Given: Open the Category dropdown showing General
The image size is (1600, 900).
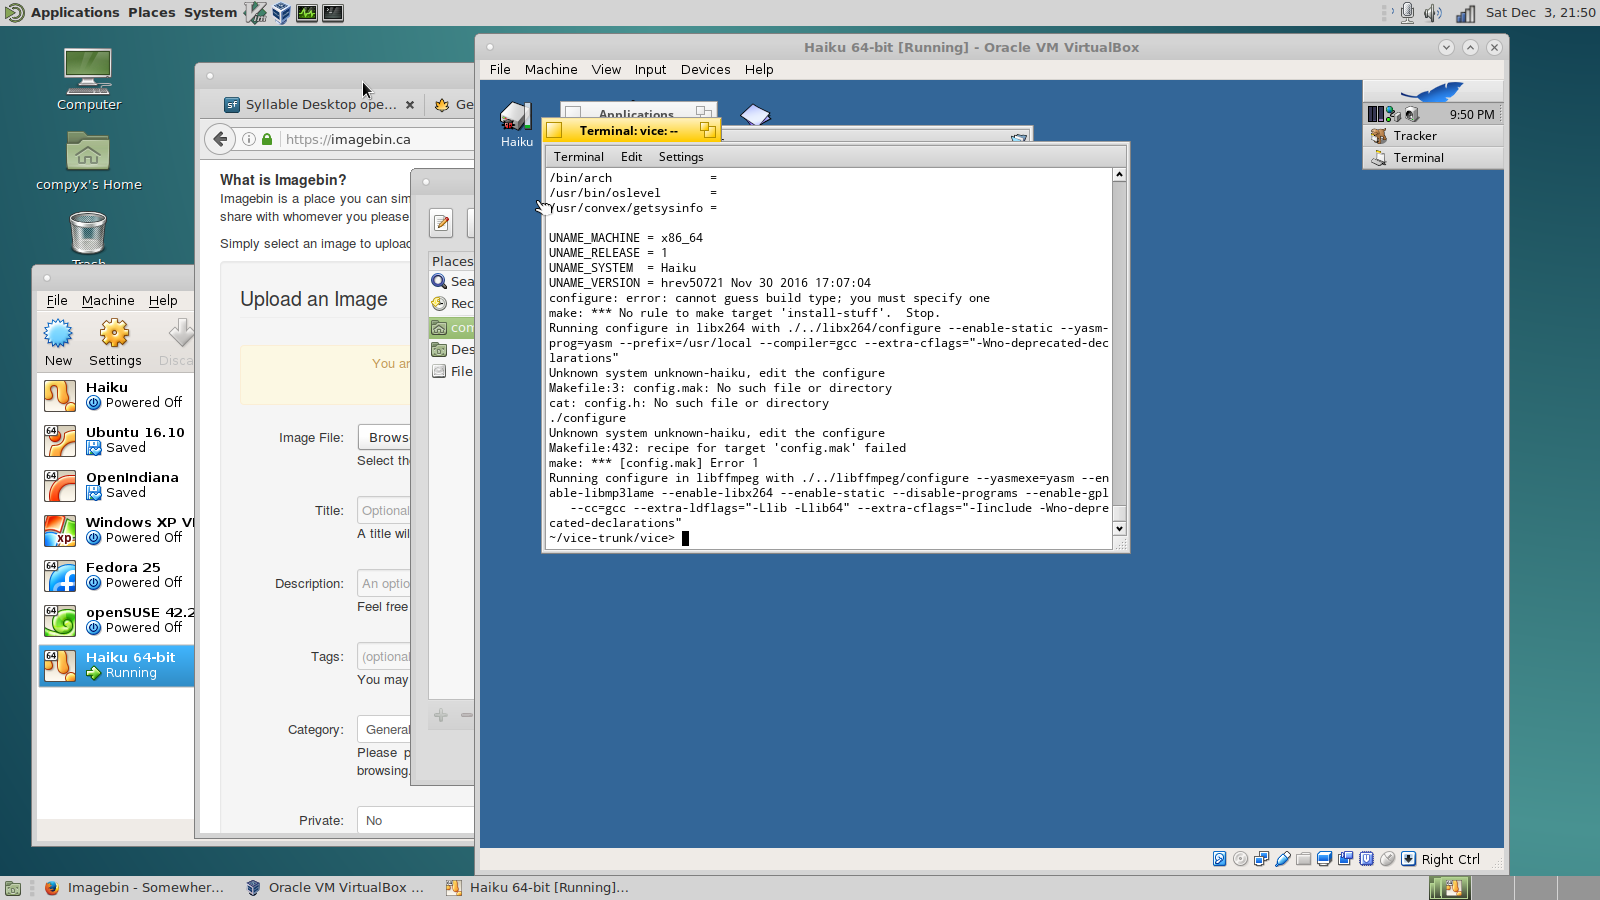Looking at the screenshot, I should click(385, 729).
